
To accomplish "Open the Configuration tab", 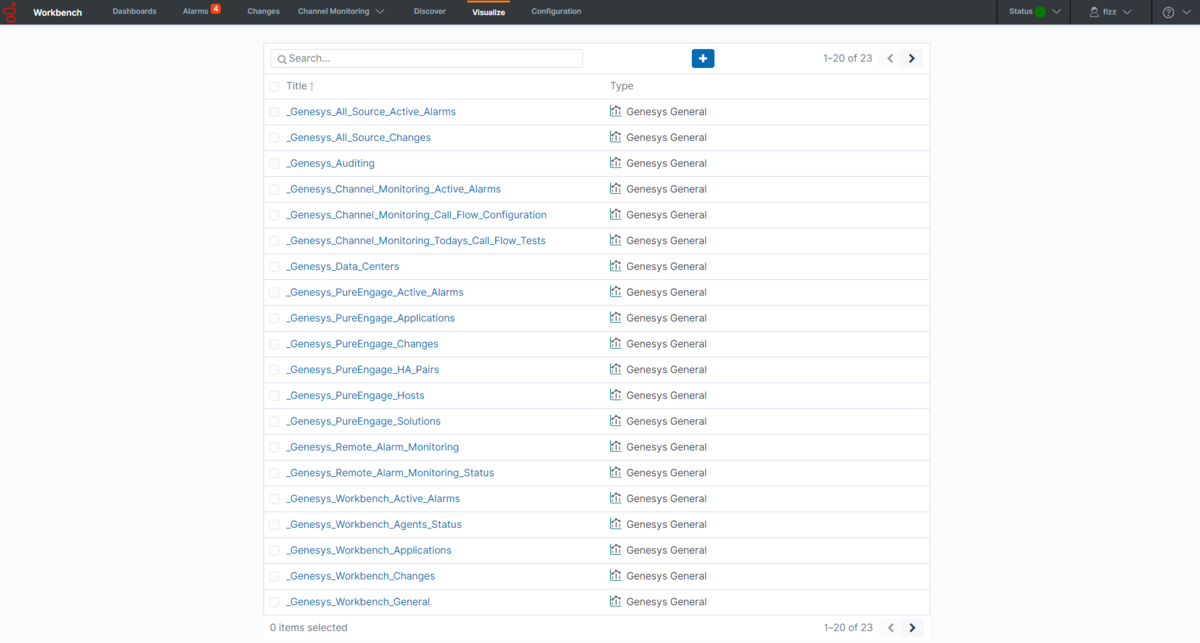I will (x=556, y=12).
